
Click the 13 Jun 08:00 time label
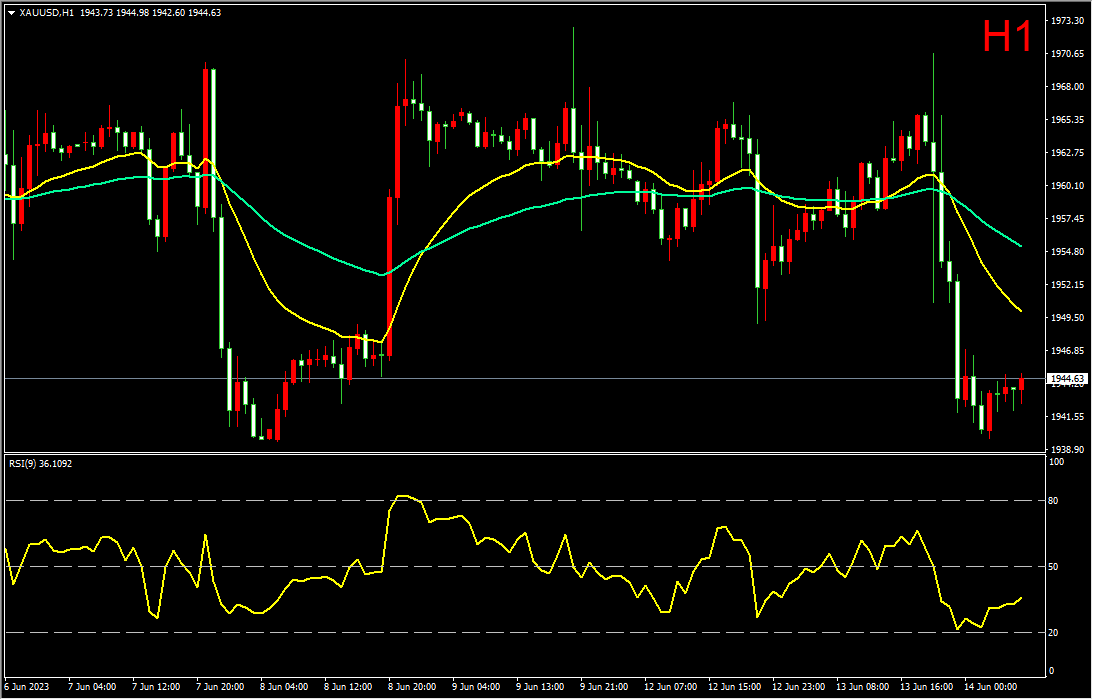coord(863,687)
